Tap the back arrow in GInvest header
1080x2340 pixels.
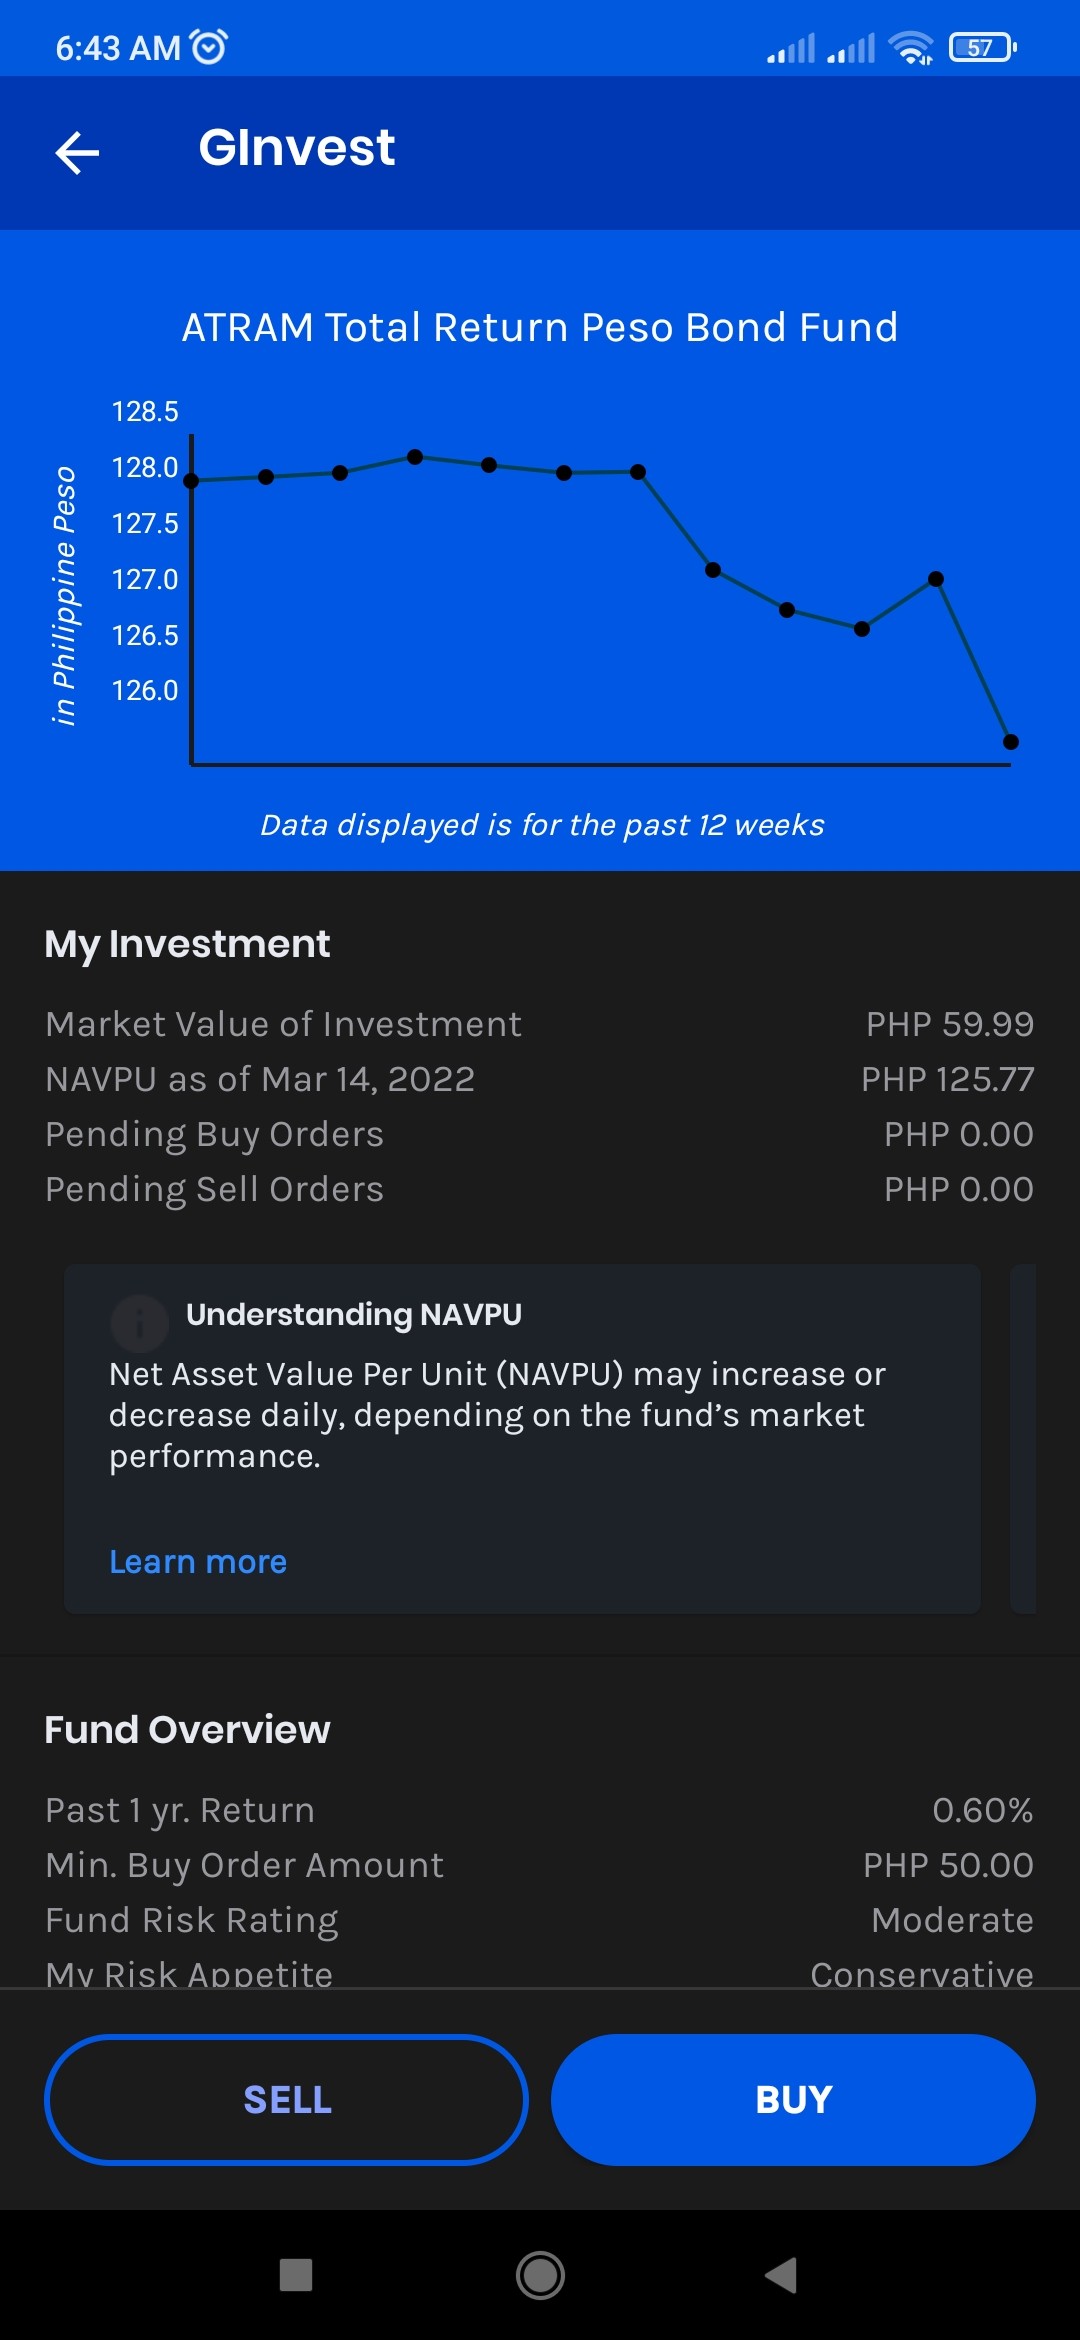(x=77, y=153)
